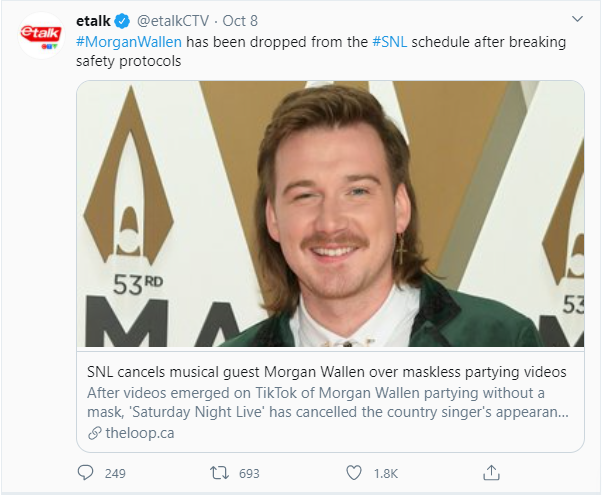This screenshot has height=495, width=602.
Task: Open Morgan Wallen article photo
Action: (330, 215)
